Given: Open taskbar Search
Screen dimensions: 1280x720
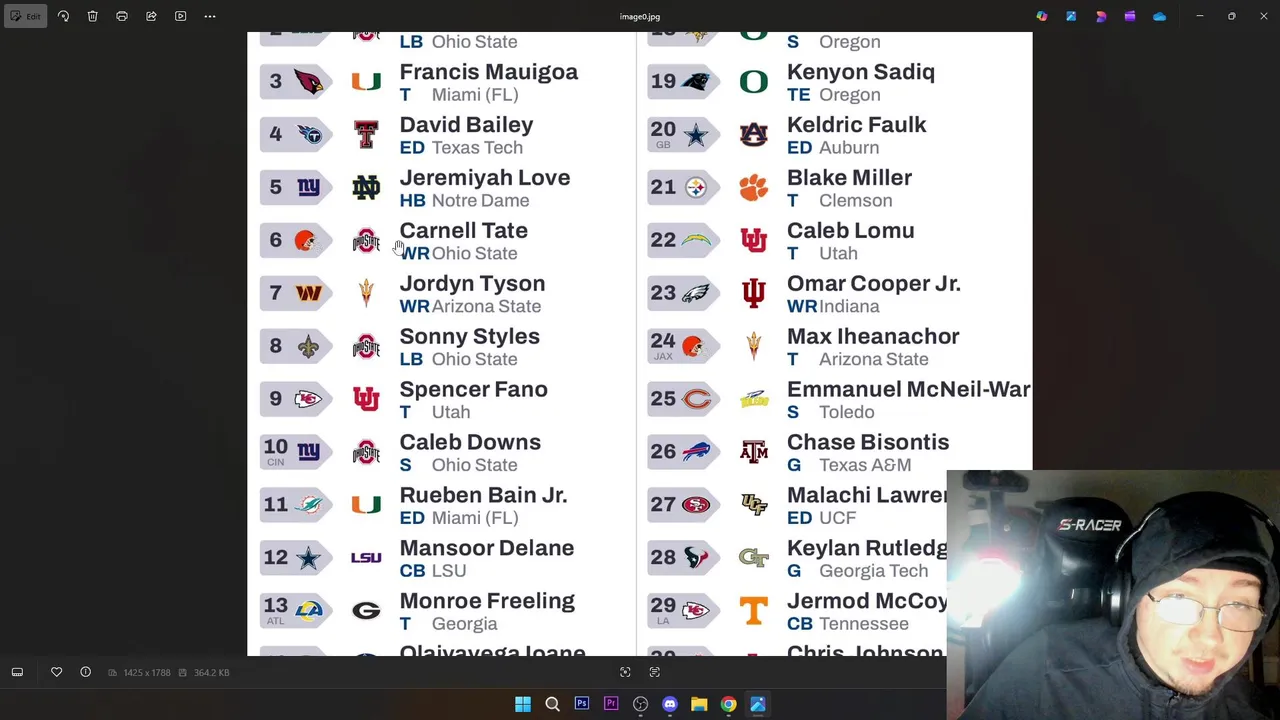Looking at the screenshot, I should tap(552, 704).
